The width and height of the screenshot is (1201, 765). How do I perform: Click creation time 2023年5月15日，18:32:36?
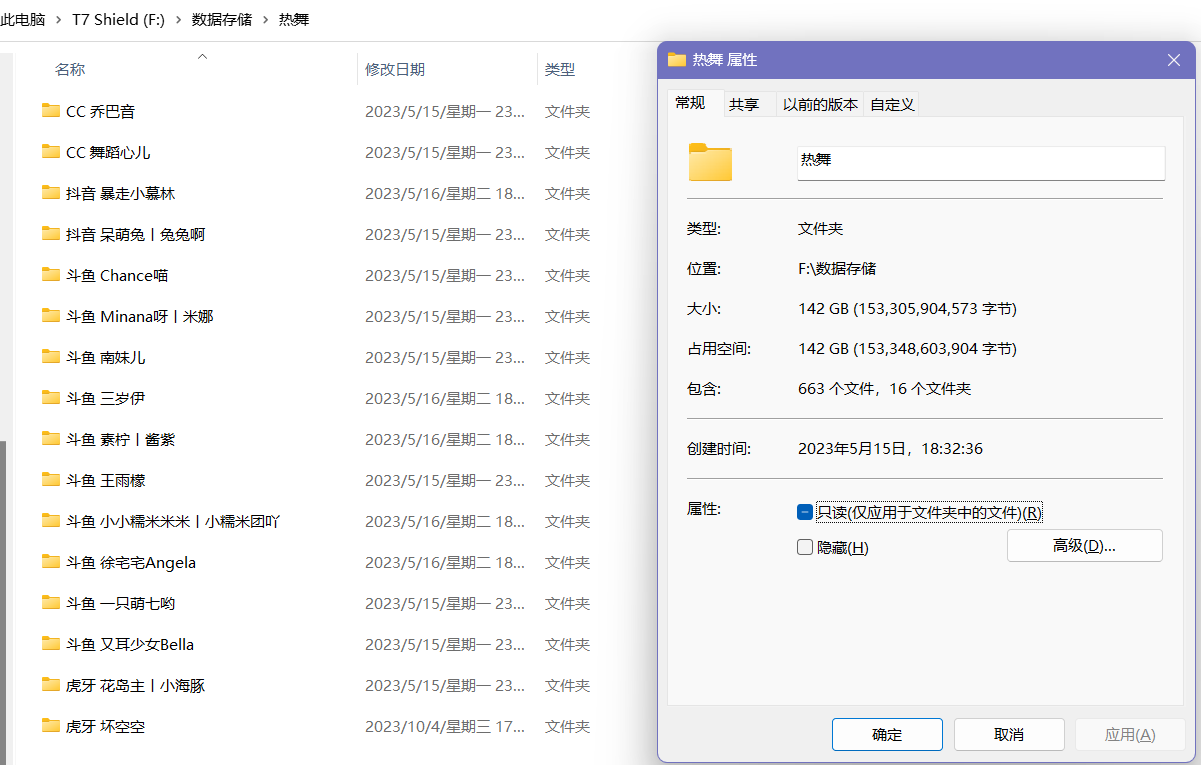point(890,448)
